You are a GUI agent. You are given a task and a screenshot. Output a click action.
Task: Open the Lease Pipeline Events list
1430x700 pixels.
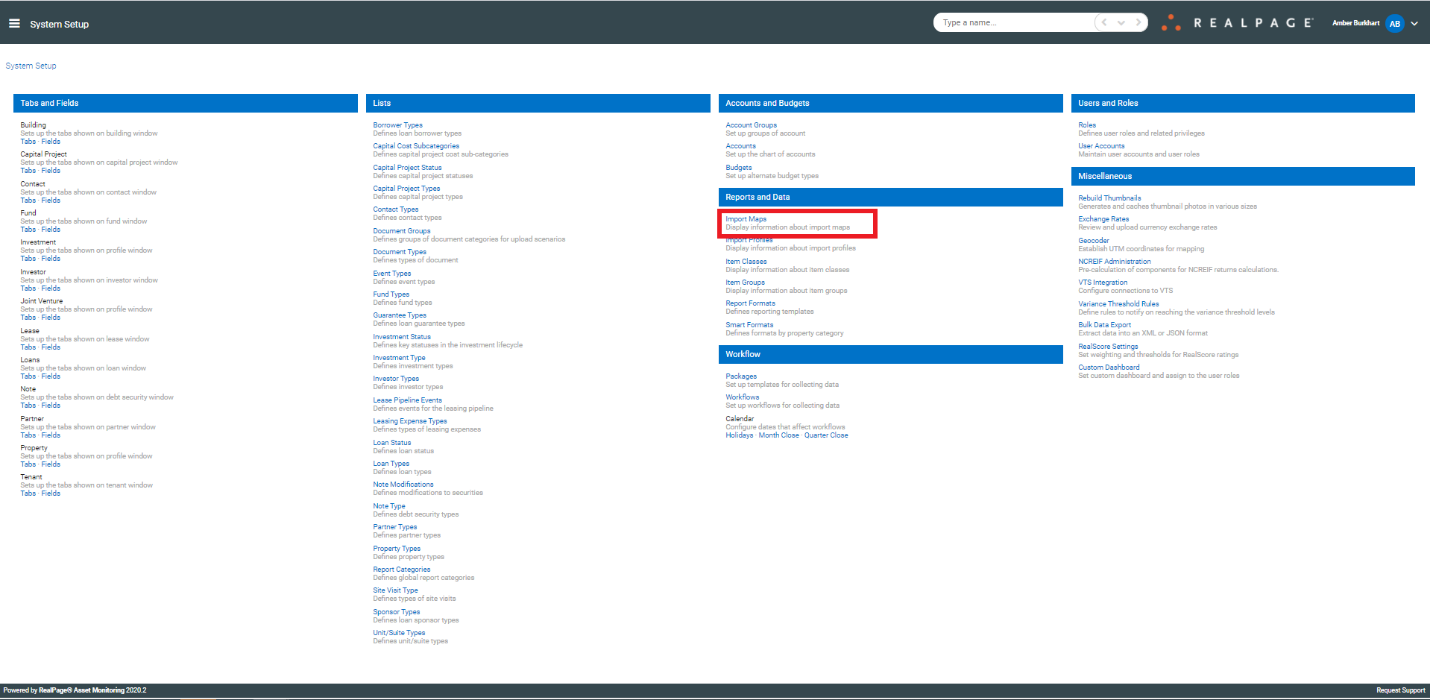[x=407, y=400]
